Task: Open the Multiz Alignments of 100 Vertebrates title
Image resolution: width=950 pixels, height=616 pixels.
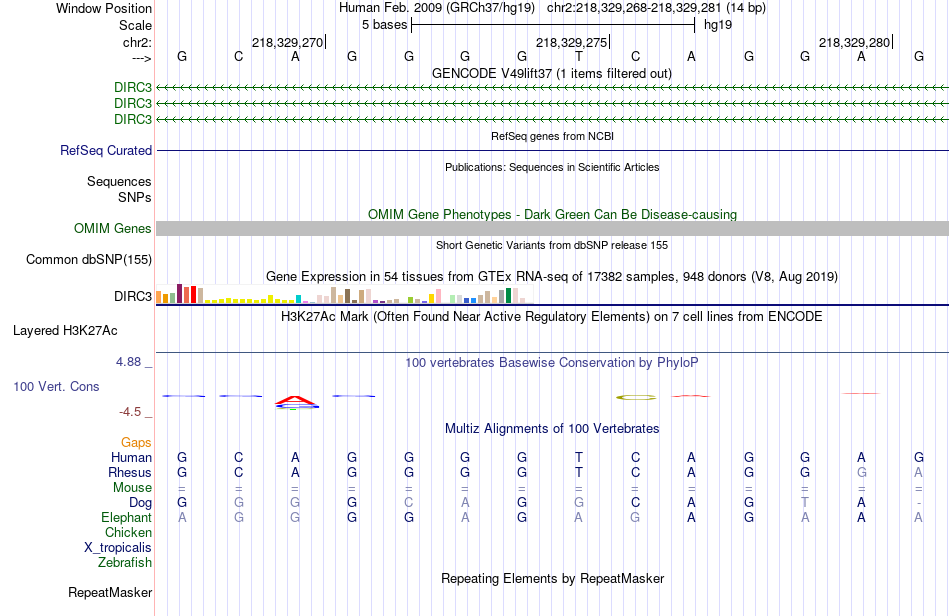Action: click(x=552, y=428)
